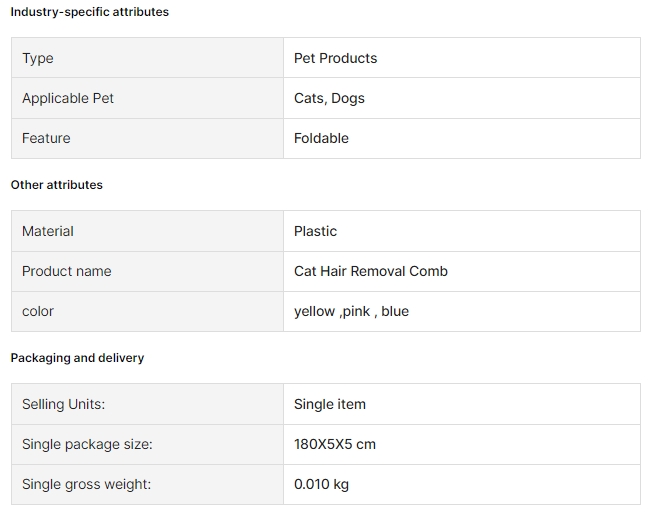Click the Applicable Pet label

point(68,98)
